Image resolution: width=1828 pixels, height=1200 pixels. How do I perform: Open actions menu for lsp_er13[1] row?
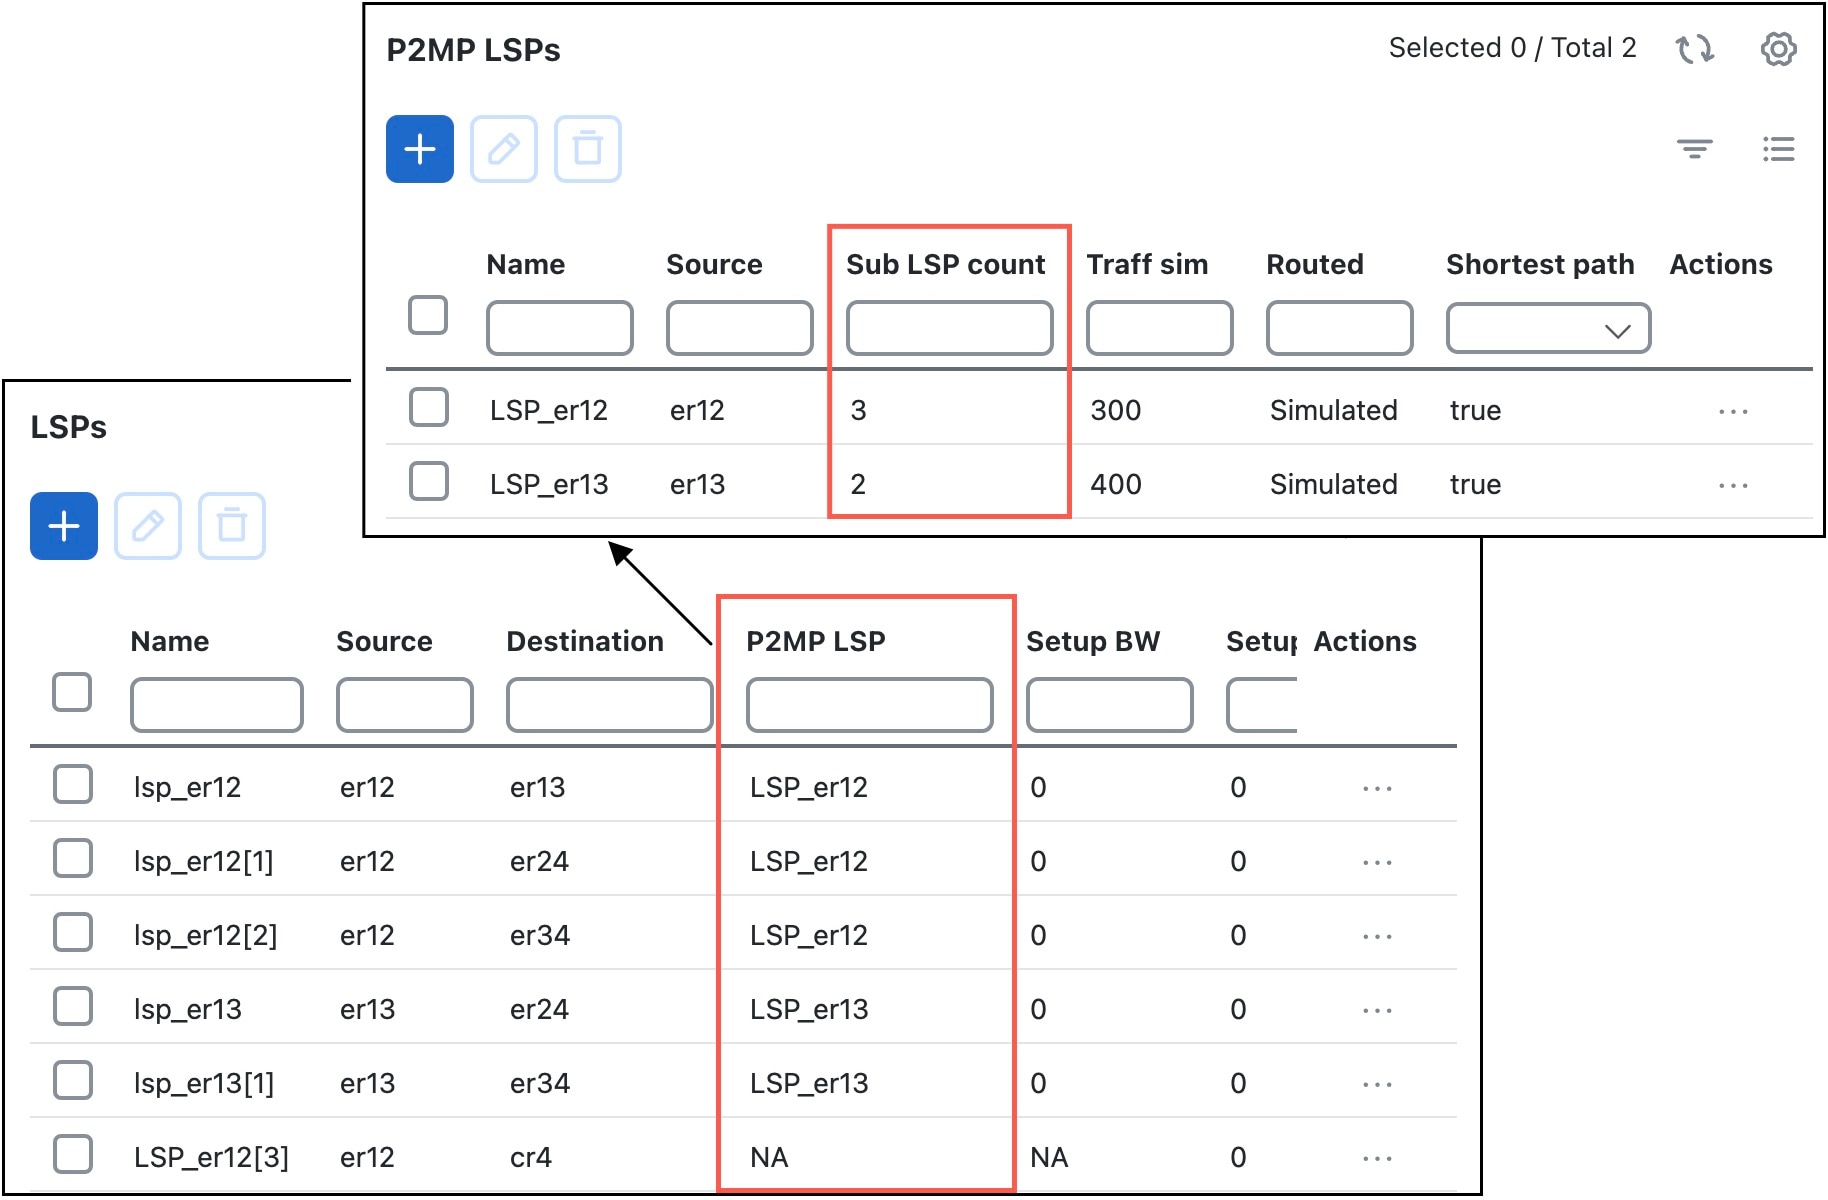(x=1377, y=1084)
